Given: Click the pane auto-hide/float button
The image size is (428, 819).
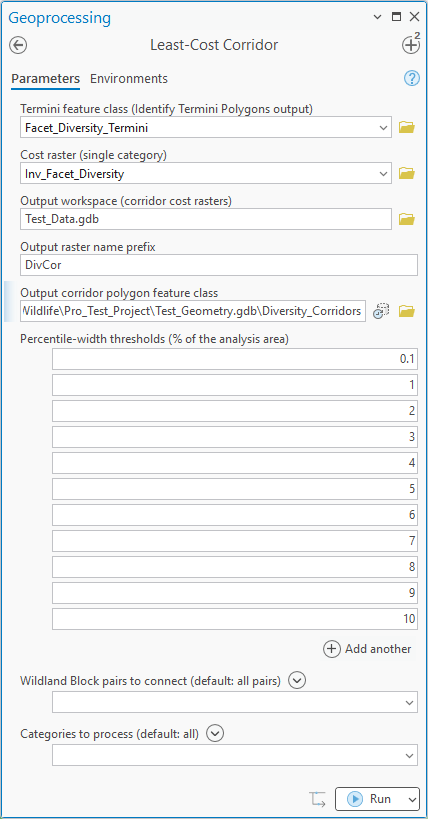Looking at the screenshot, I should [397, 17].
